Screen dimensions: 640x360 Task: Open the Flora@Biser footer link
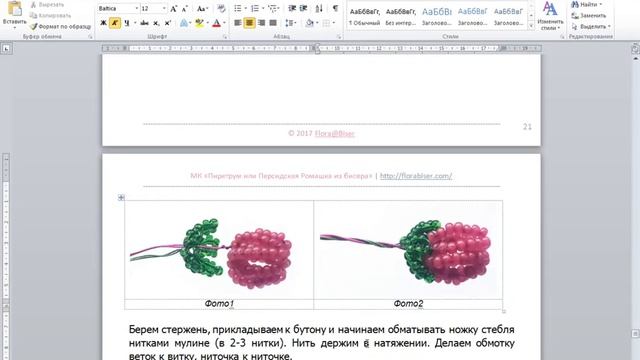pyautogui.click(x=334, y=133)
